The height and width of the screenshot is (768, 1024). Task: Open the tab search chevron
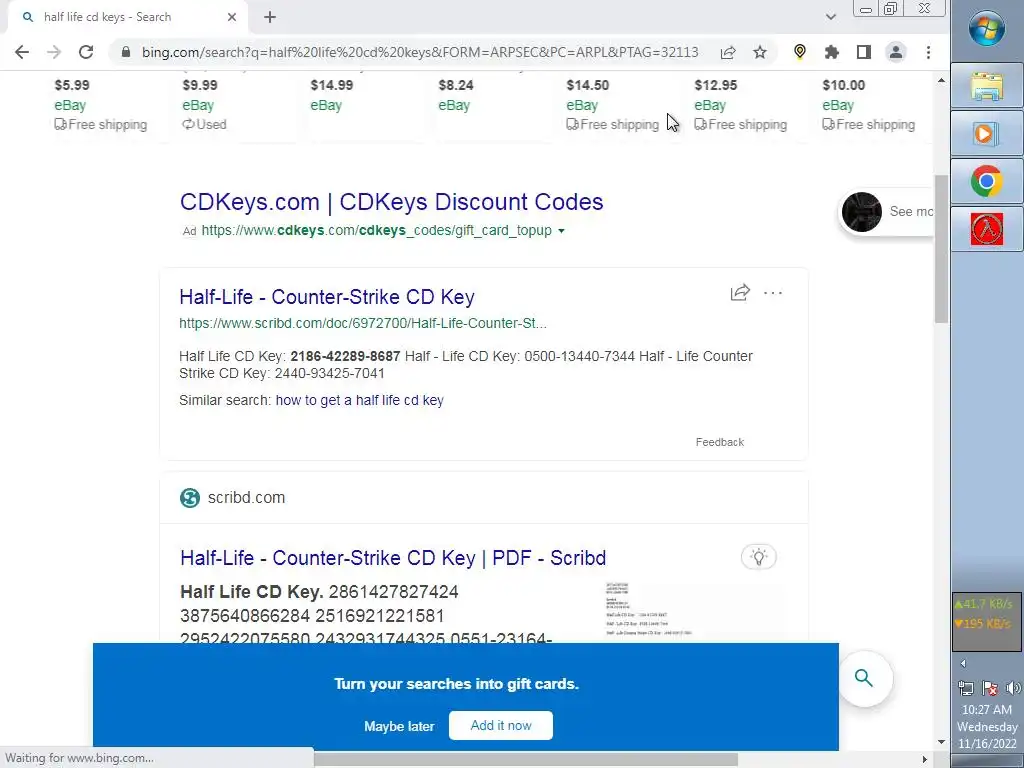point(831,17)
